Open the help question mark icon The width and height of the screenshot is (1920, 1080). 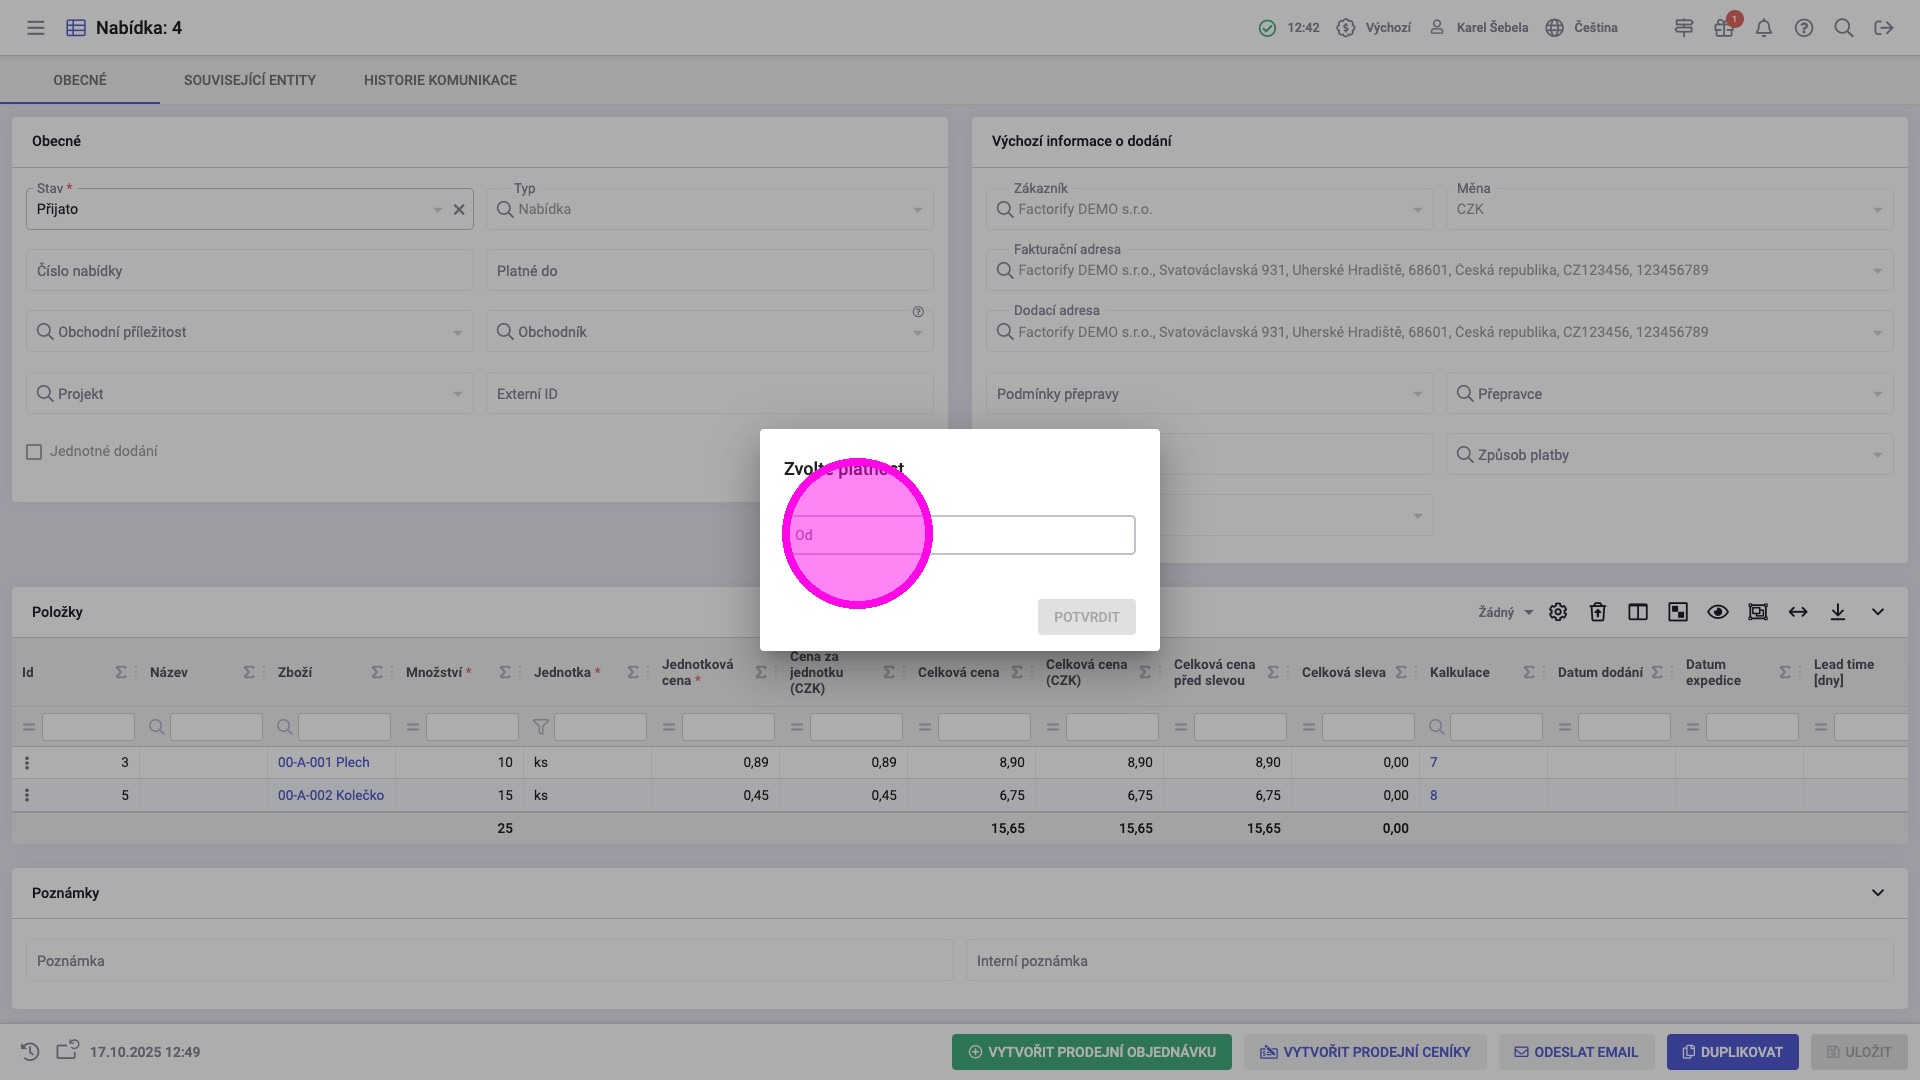coord(1804,28)
